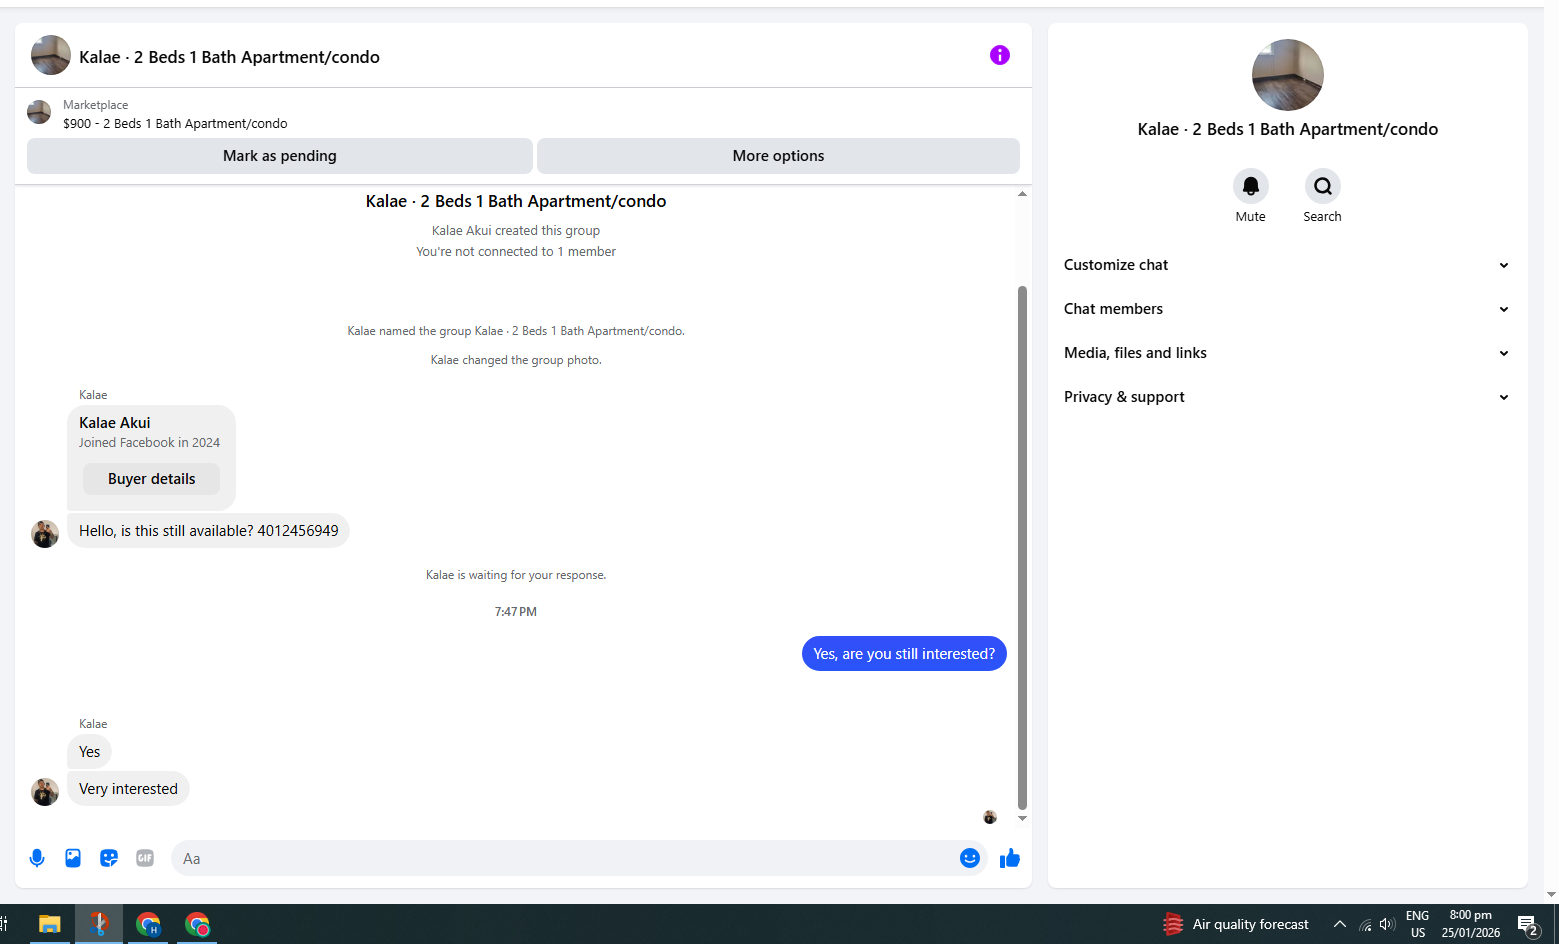The height and width of the screenshot is (944, 1559).
Task: Open the clock showing 8:00 pm
Action: tap(1470, 924)
